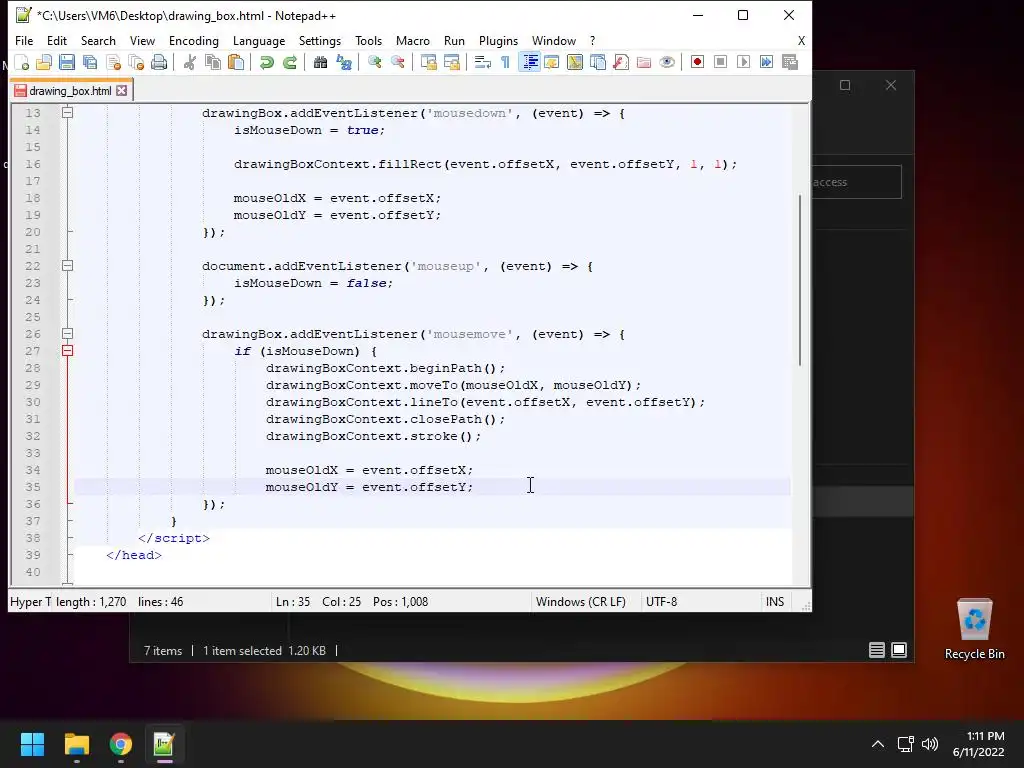Click the 'drawingBoxContext.stroke();' code line

tap(373, 436)
